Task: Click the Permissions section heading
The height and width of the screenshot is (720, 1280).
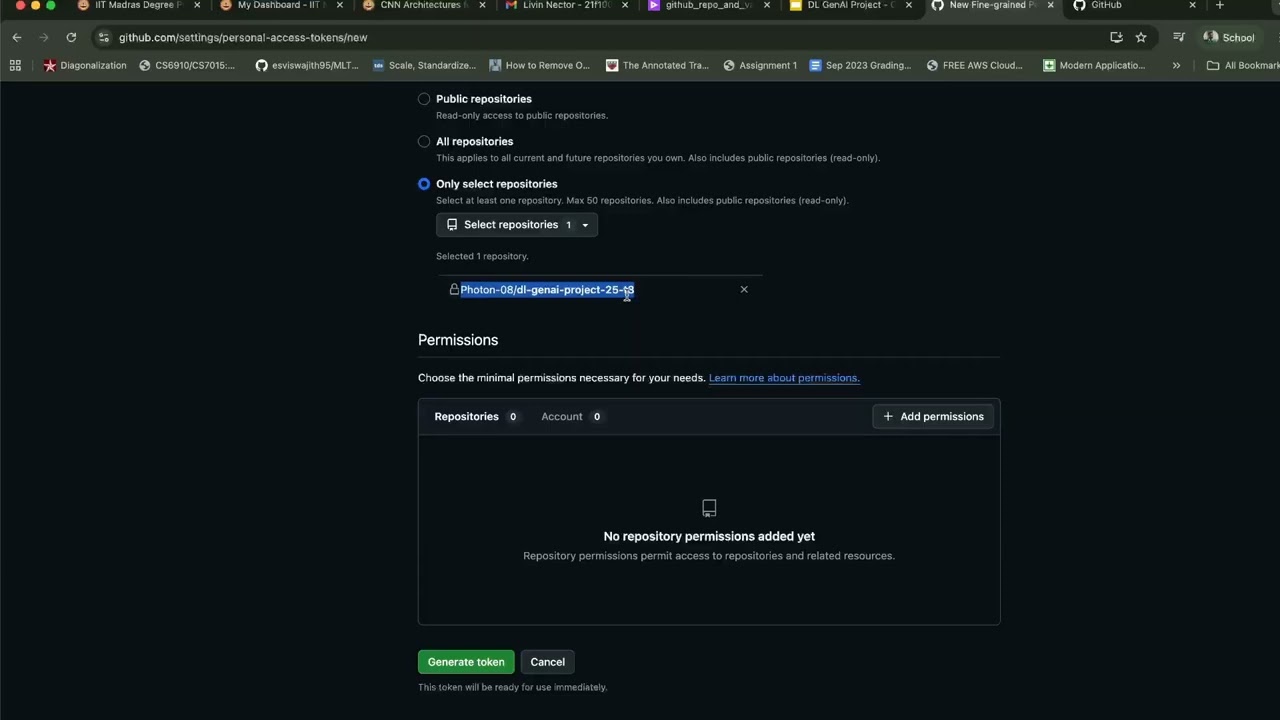Action: [458, 340]
